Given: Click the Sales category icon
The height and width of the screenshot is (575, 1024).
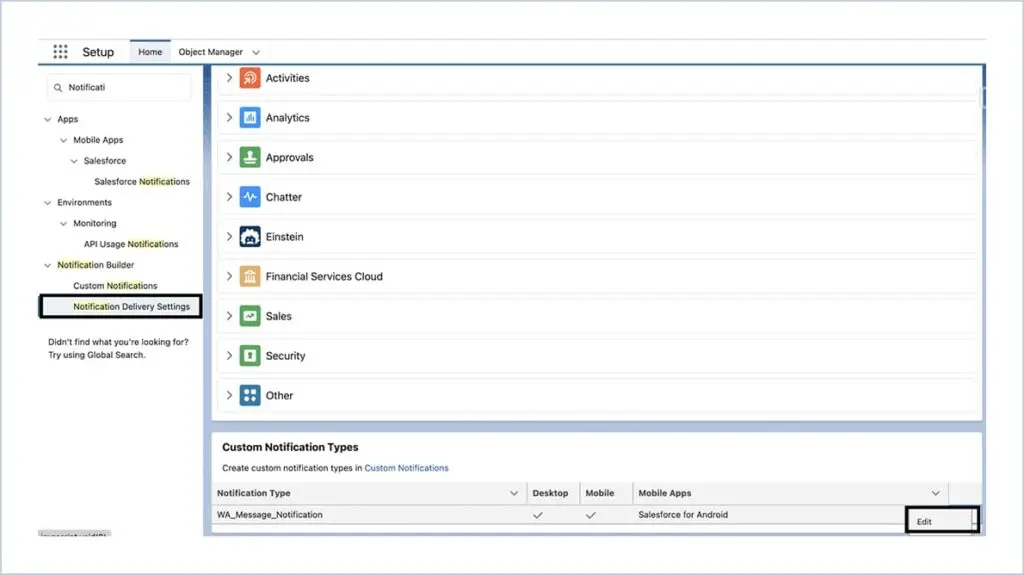Looking at the screenshot, I should pyautogui.click(x=249, y=316).
